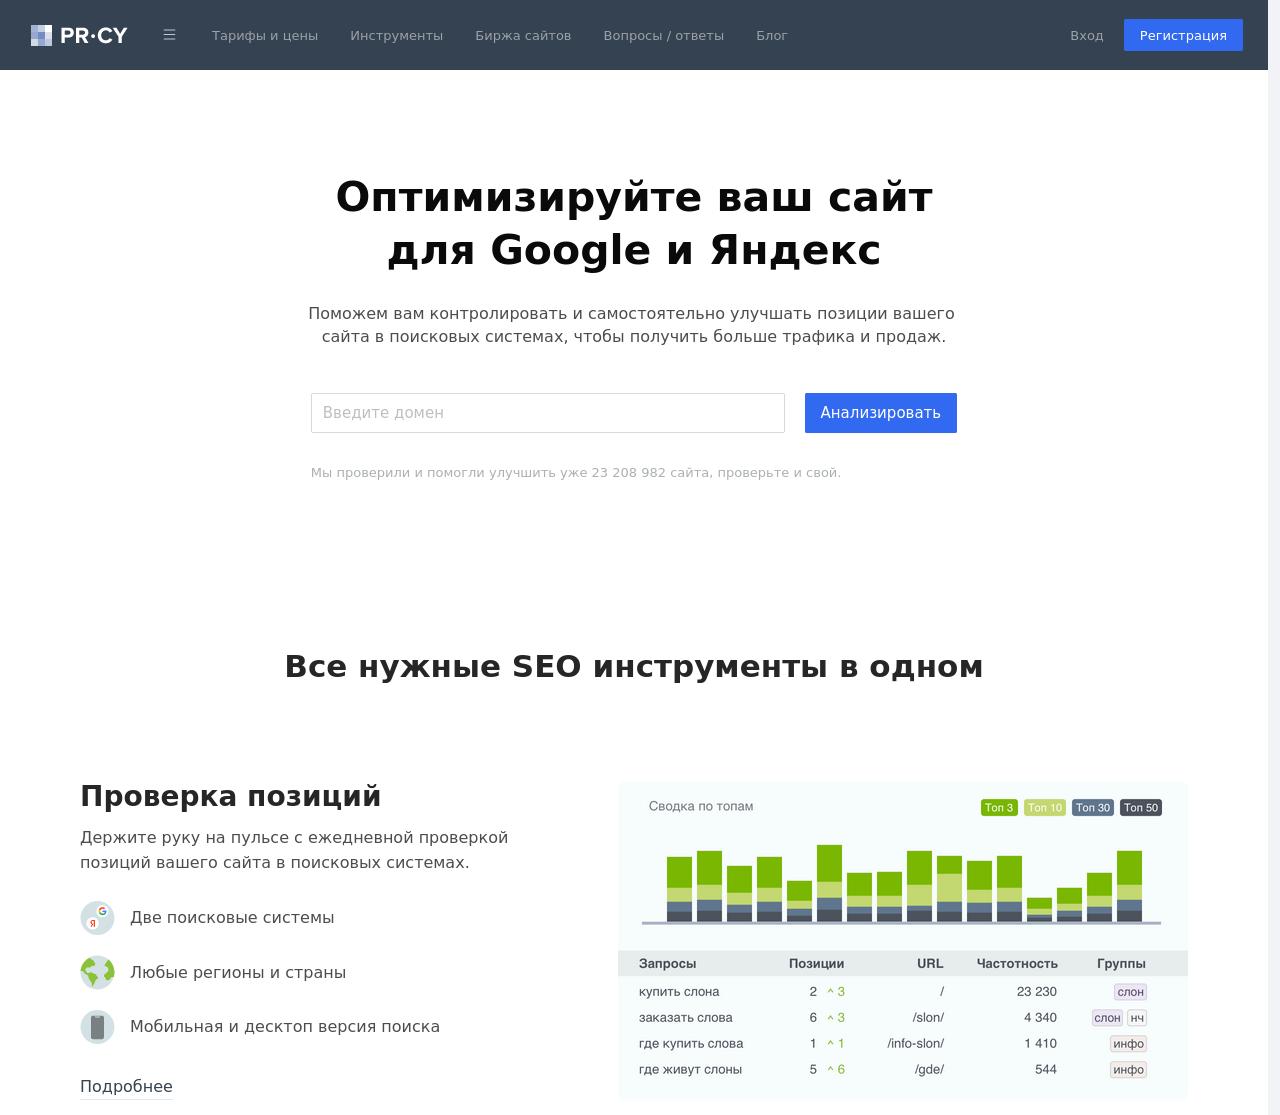This screenshot has height=1115, width=1280.
Task: Open the Блог link
Action: tap(772, 35)
